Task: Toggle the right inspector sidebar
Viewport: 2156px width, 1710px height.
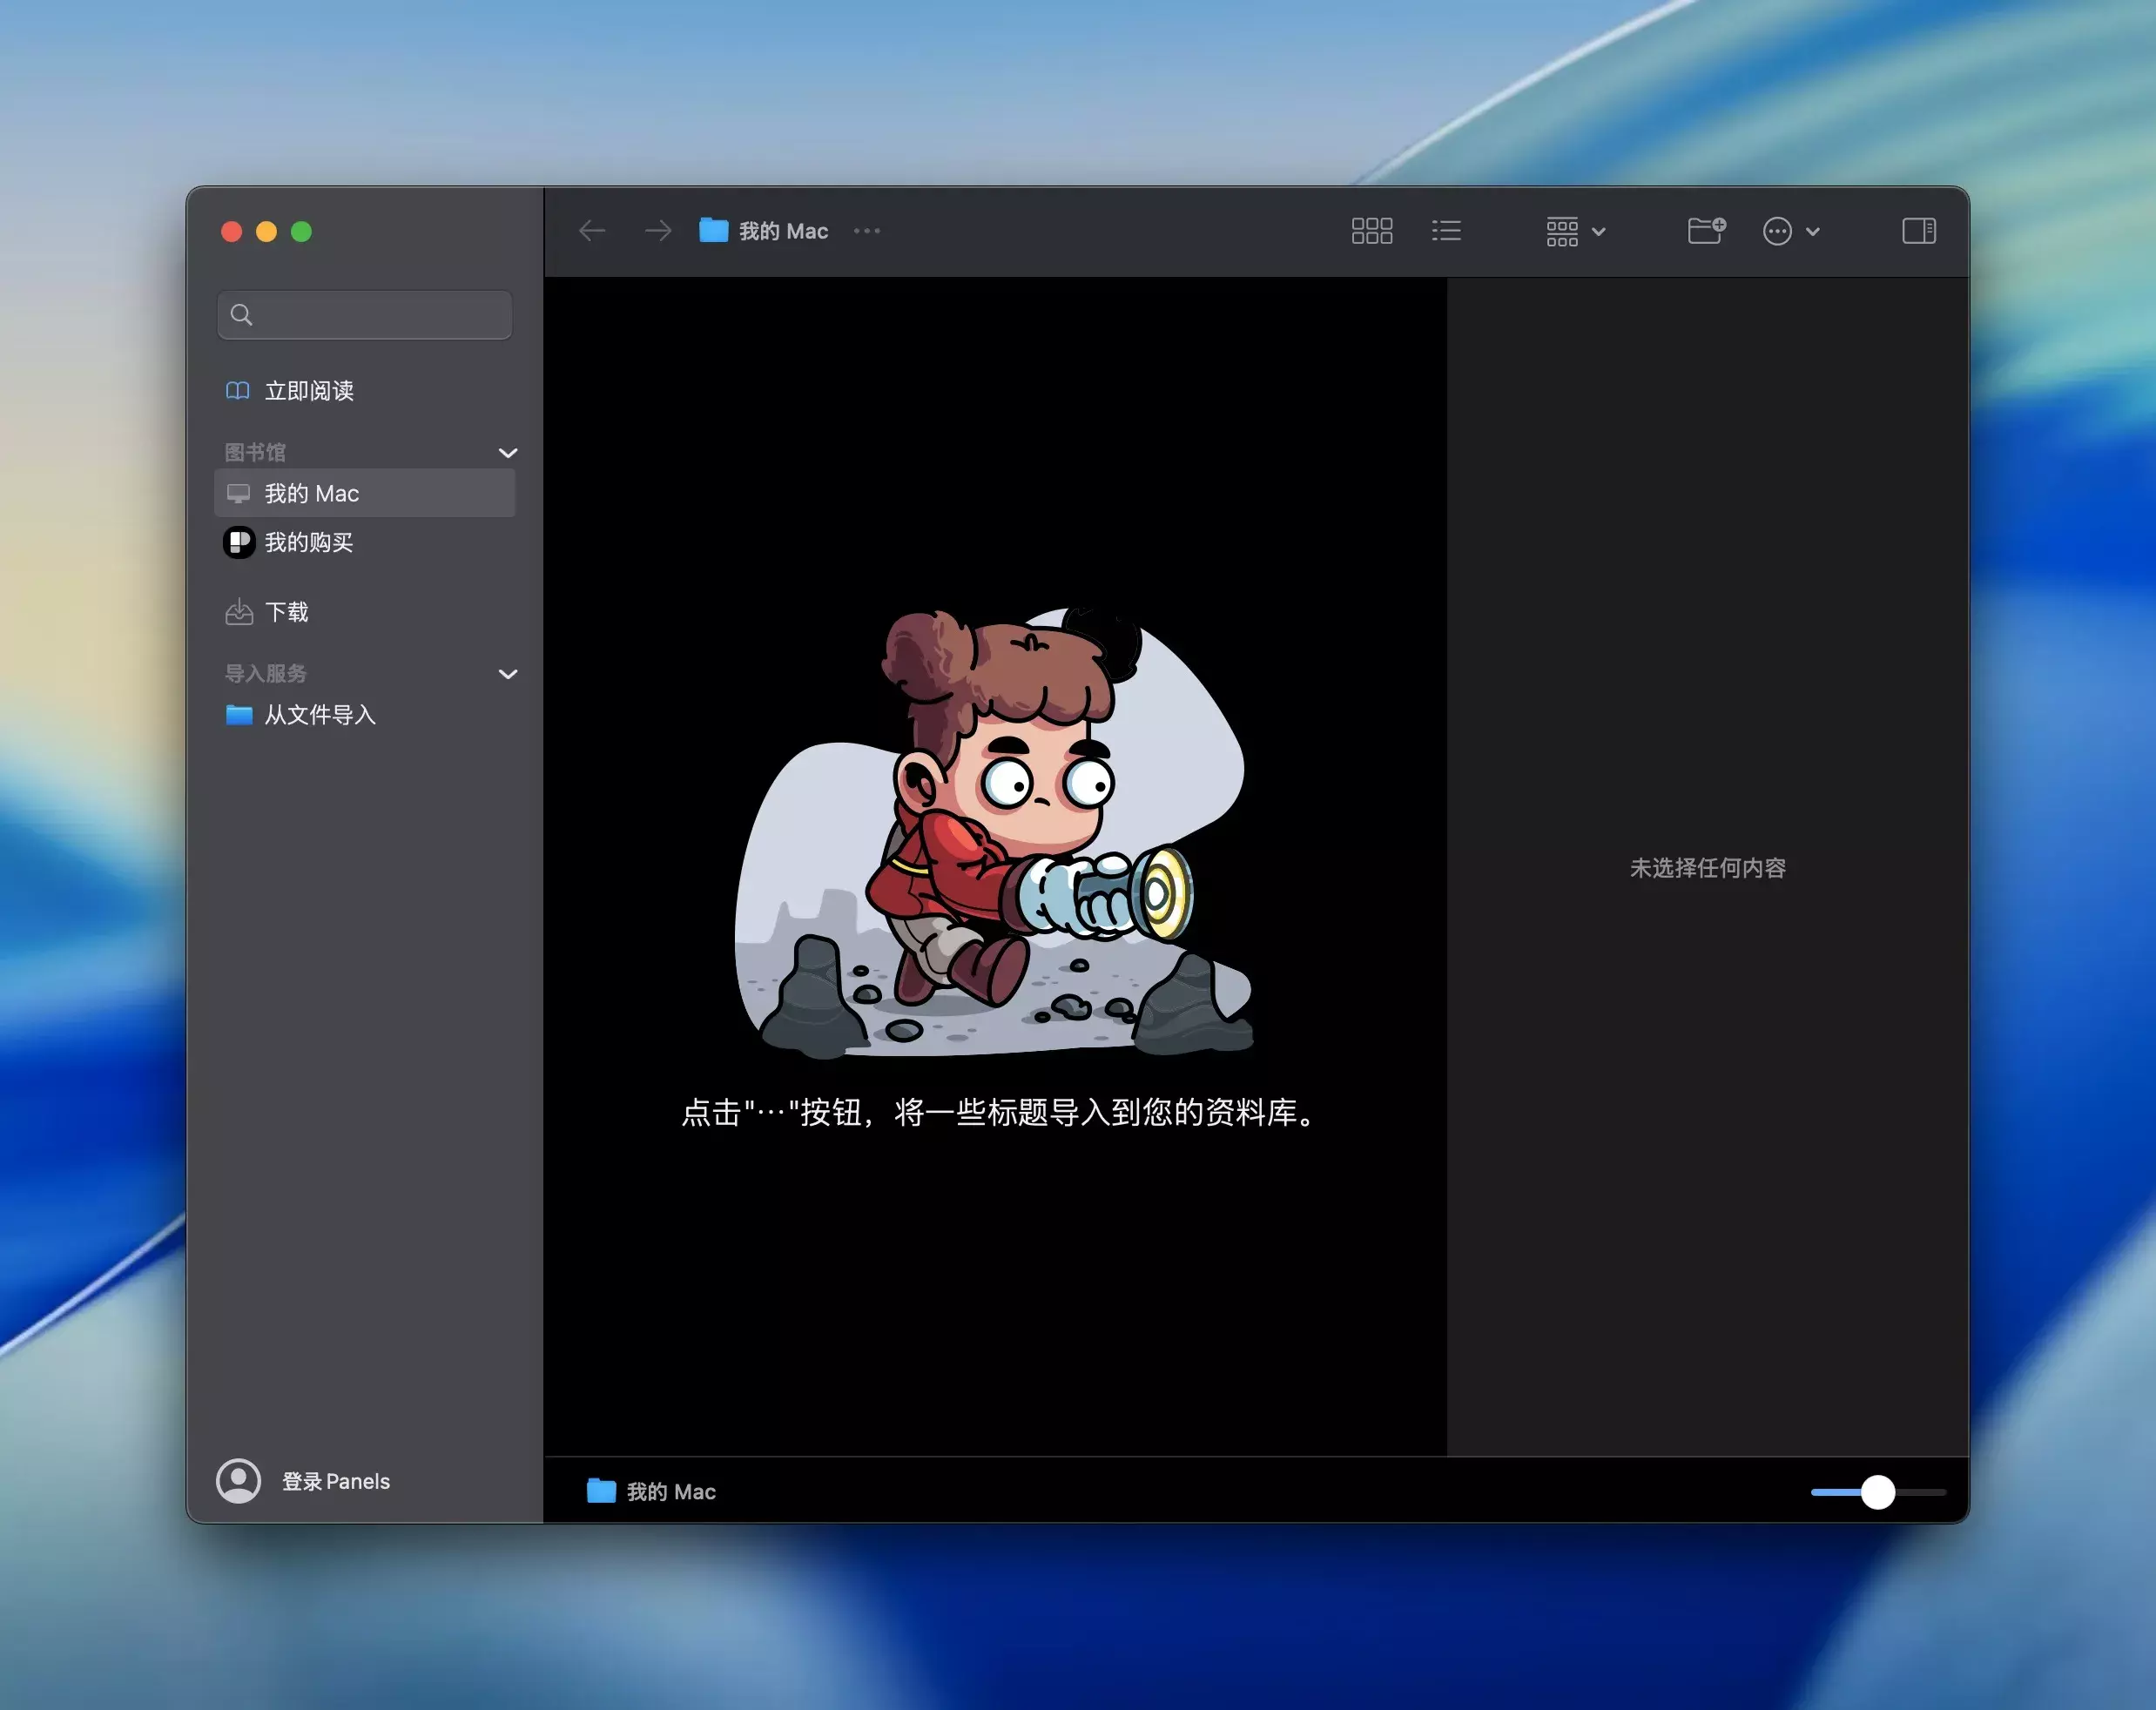Action: point(1918,231)
